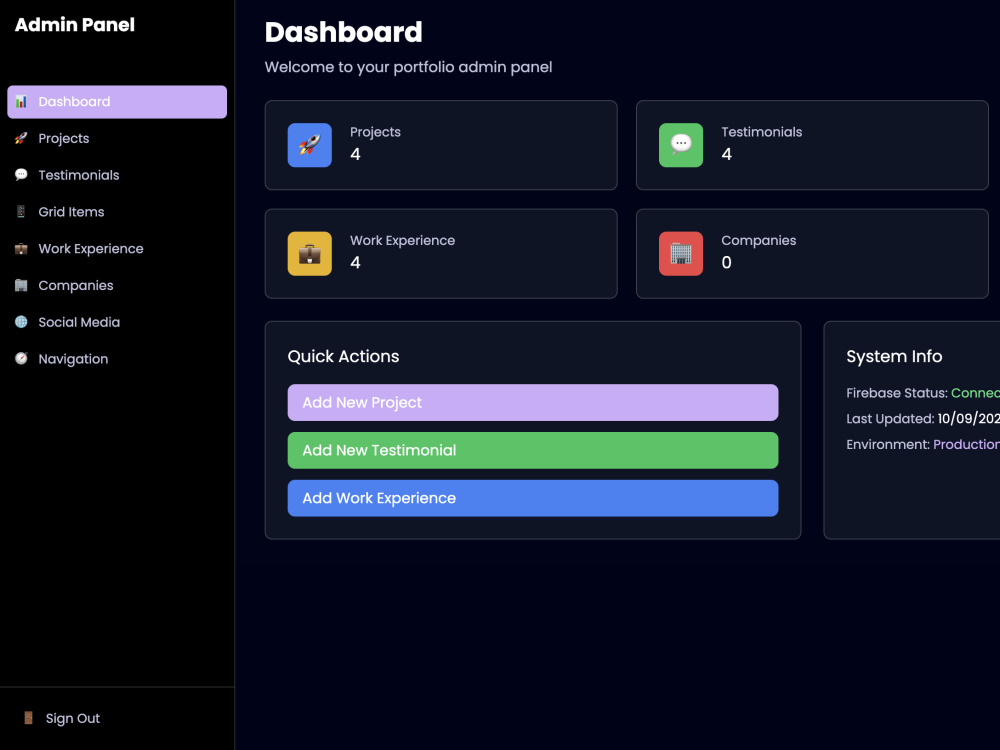
Task: Click the Work Experience card label
Action: 402,240
